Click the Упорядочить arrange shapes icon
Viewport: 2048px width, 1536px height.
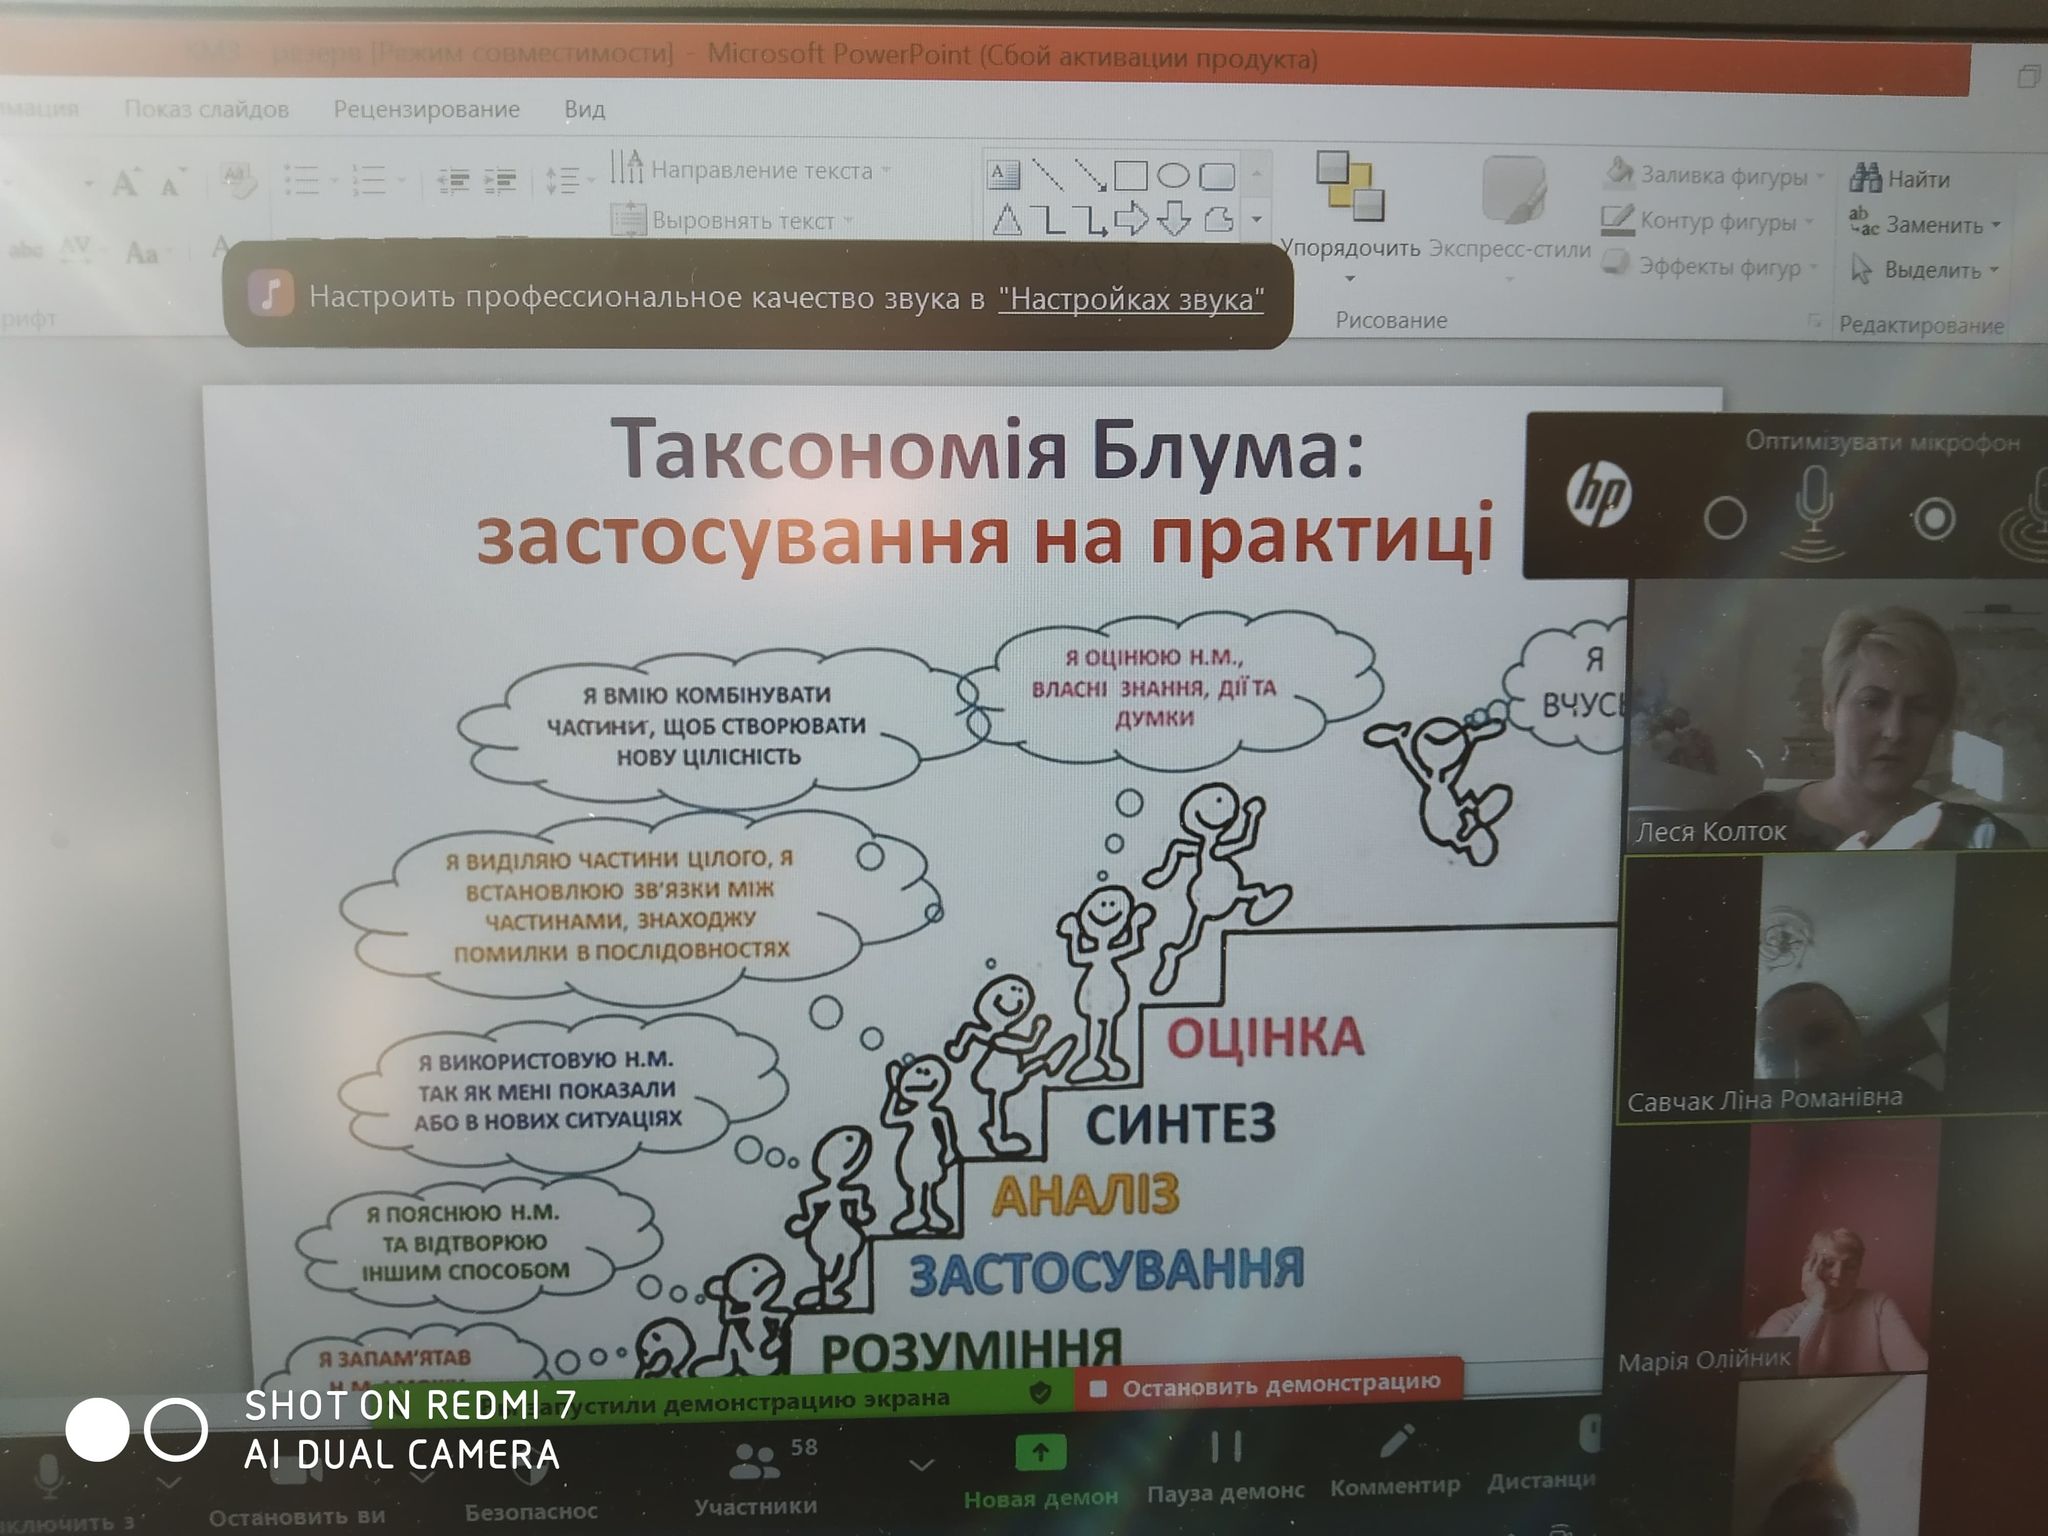point(1350,187)
